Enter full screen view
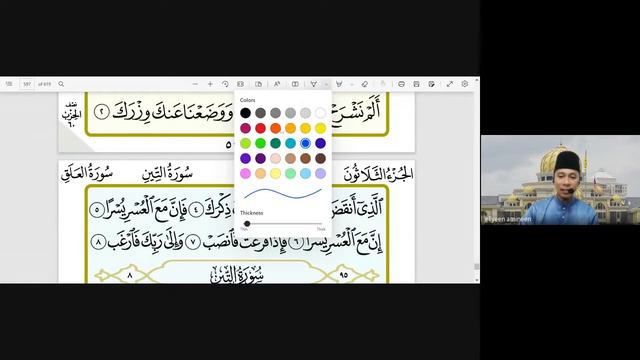This screenshot has height=360, width=640. pos(450,84)
